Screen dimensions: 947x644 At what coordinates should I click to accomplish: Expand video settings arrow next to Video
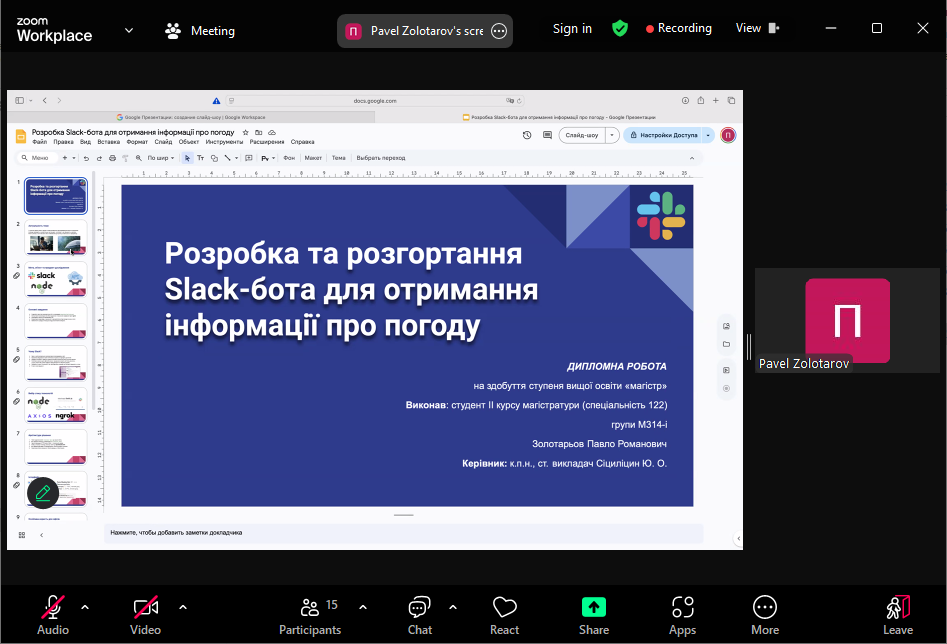(x=183, y=606)
